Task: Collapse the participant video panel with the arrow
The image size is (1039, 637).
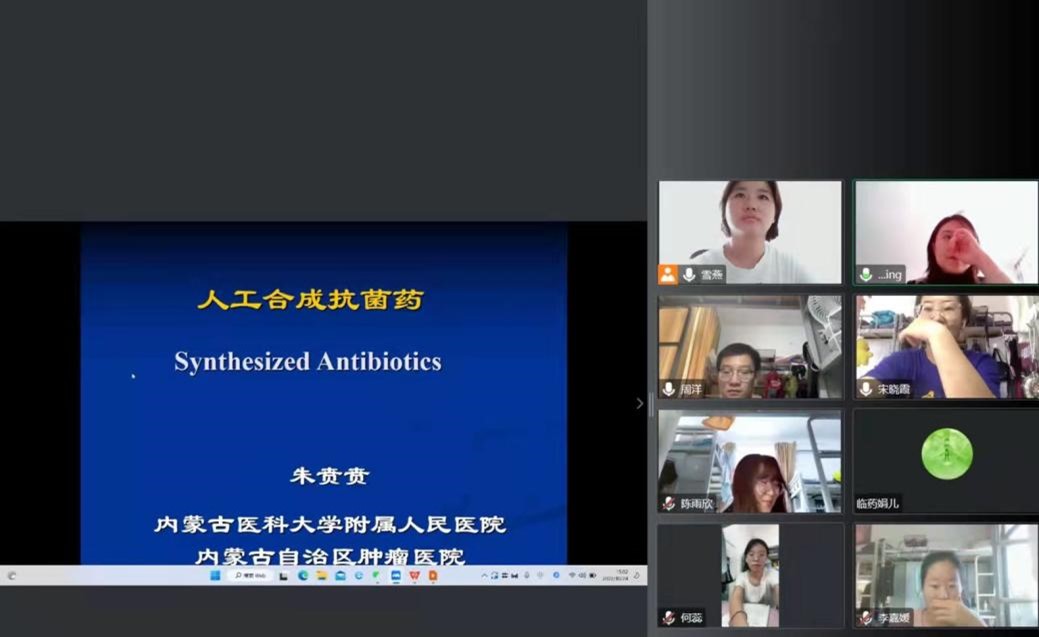Action: [x=640, y=404]
